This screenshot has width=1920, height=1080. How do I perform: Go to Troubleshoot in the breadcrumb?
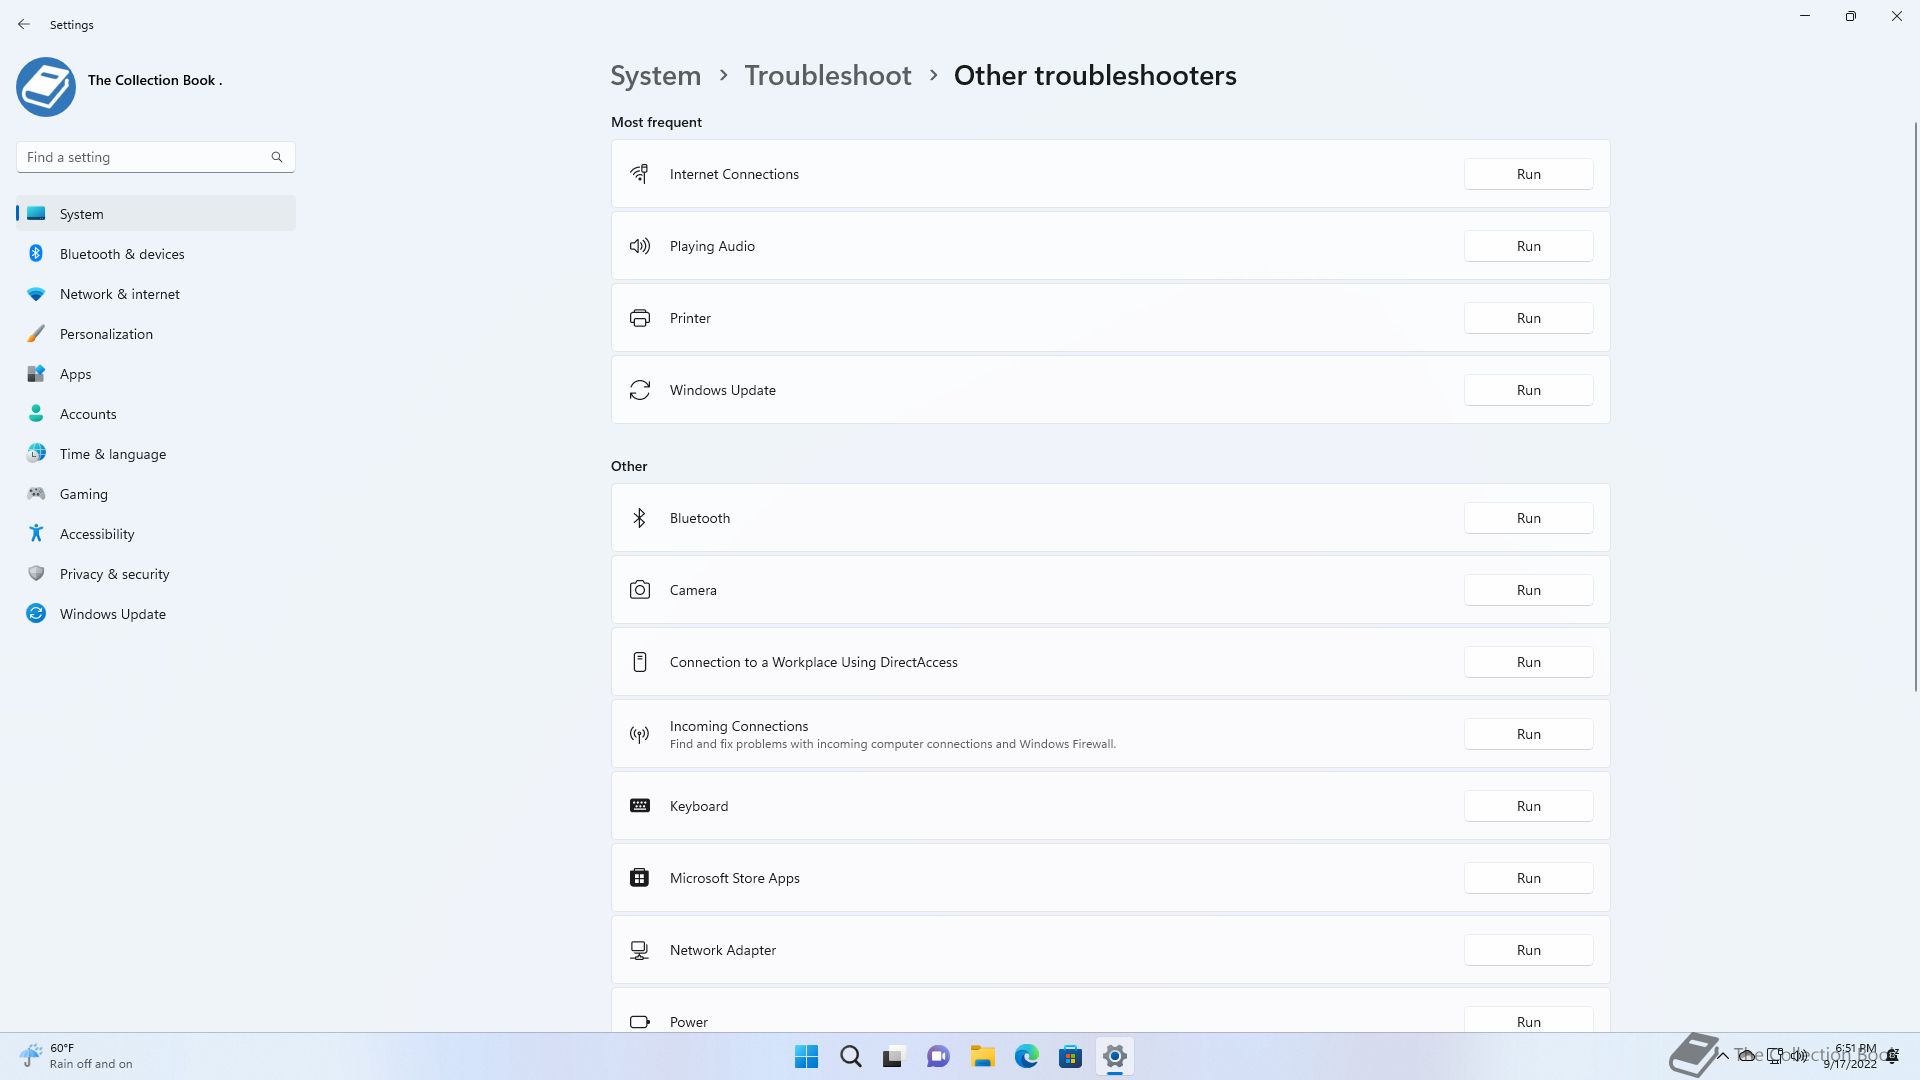pyautogui.click(x=827, y=76)
